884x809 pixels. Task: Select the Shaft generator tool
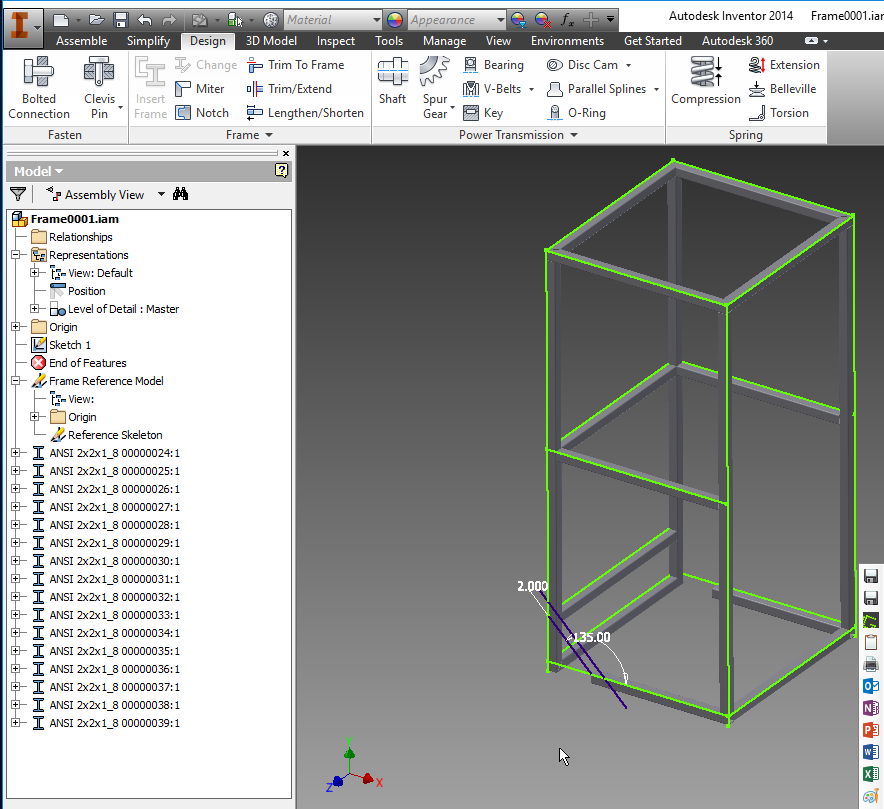[392, 80]
